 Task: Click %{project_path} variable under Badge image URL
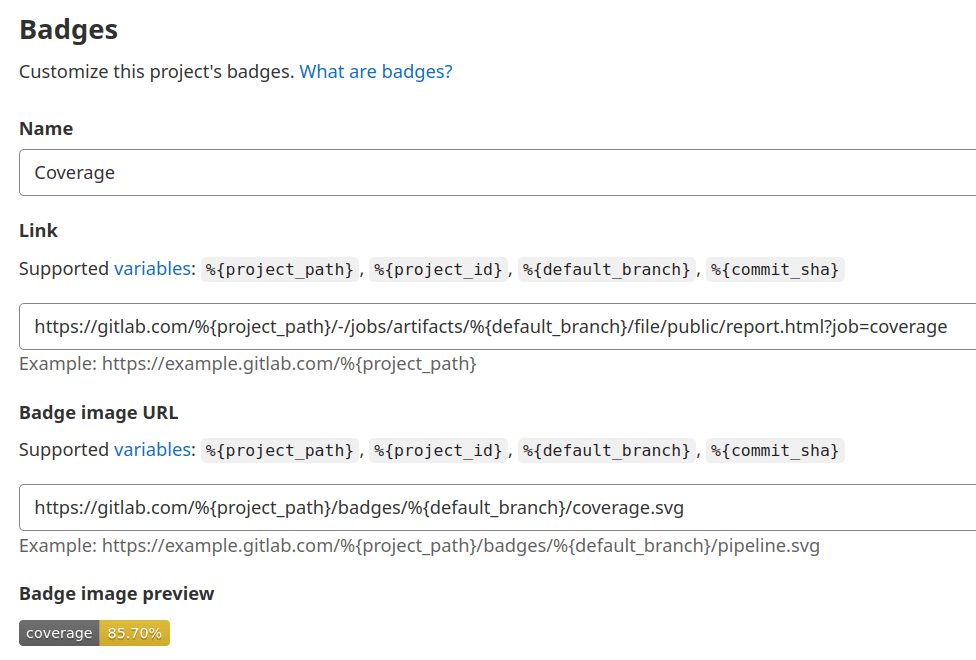pos(280,451)
